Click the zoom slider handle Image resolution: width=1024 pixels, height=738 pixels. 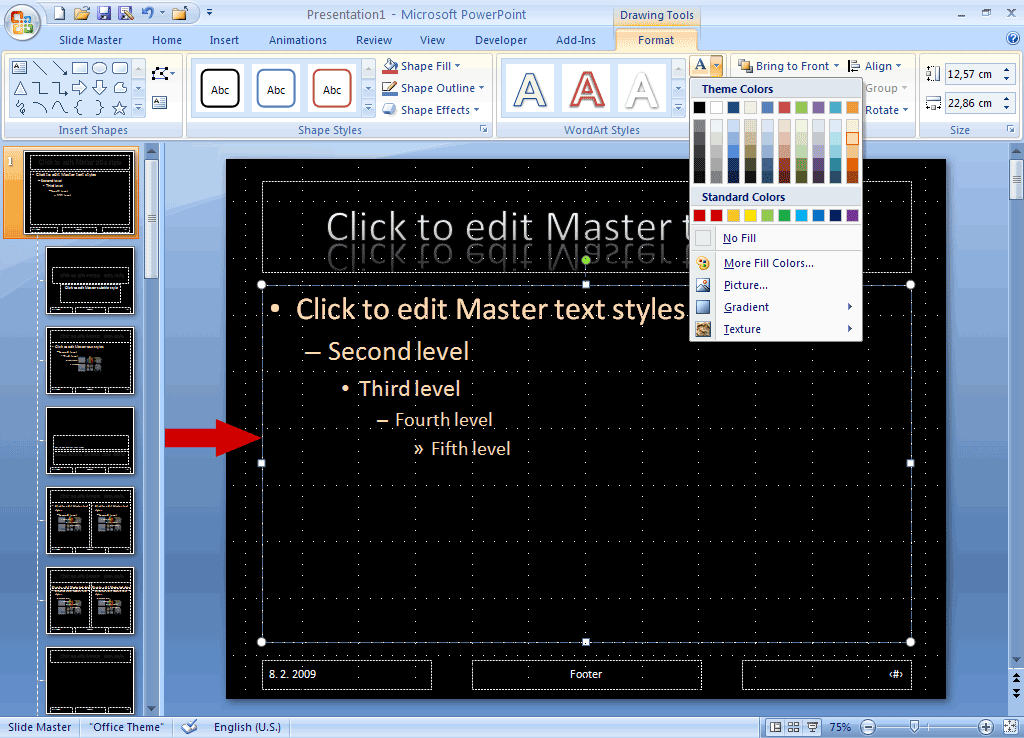(x=914, y=727)
